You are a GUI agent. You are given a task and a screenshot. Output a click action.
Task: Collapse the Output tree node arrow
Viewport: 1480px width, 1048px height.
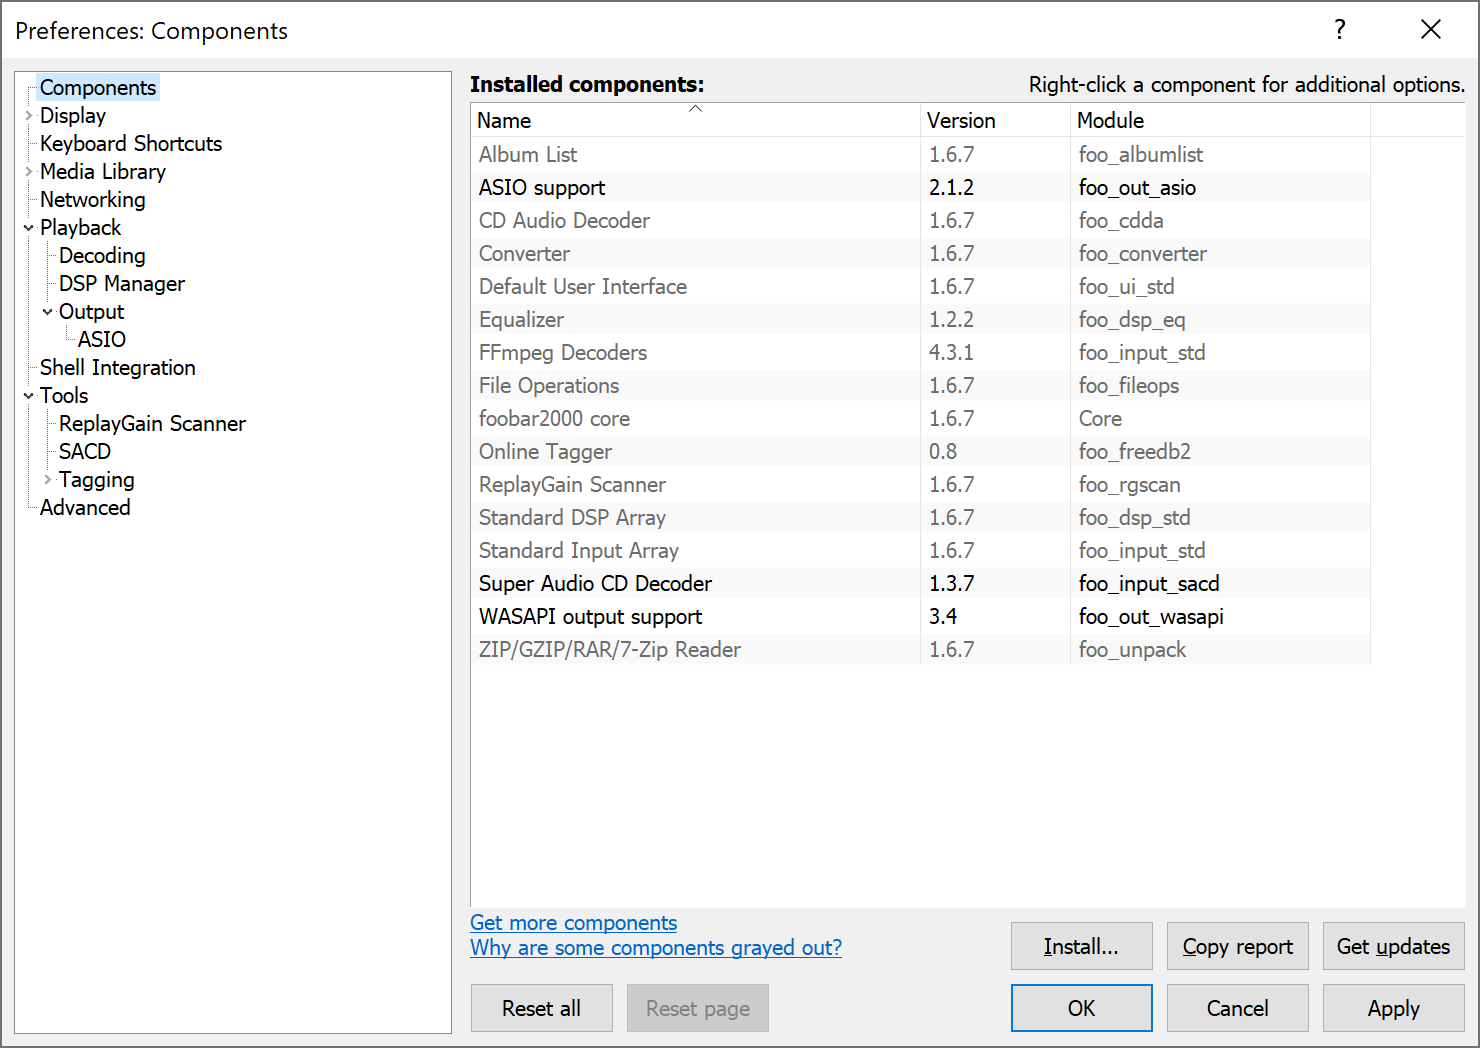point(47,312)
